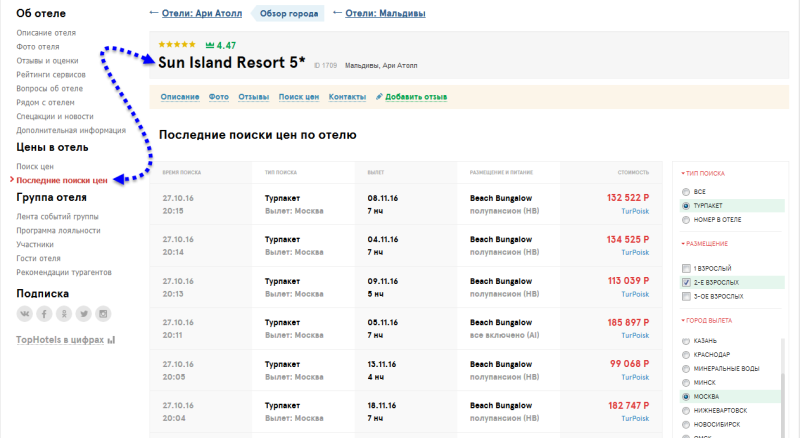Click the green crown rating icon

point(209,46)
